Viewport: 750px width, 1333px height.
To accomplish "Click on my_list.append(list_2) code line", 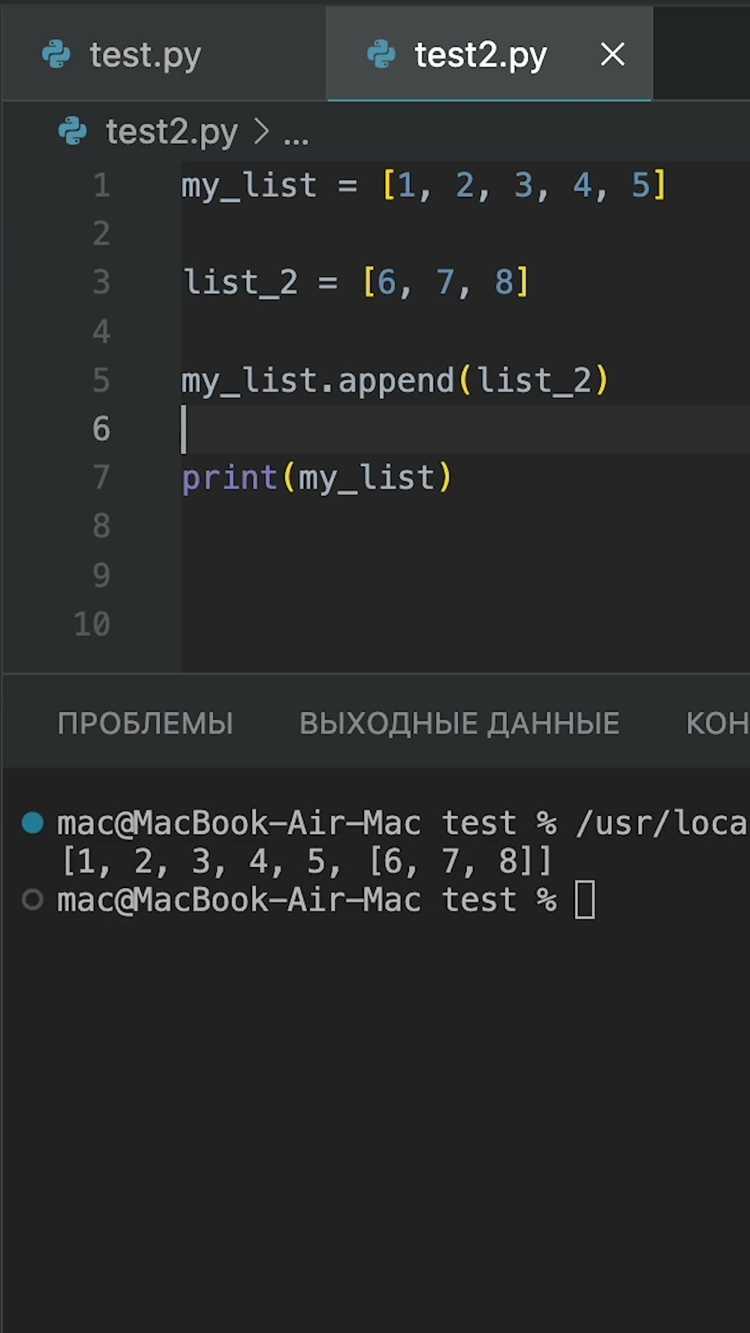I will pos(395,381).
